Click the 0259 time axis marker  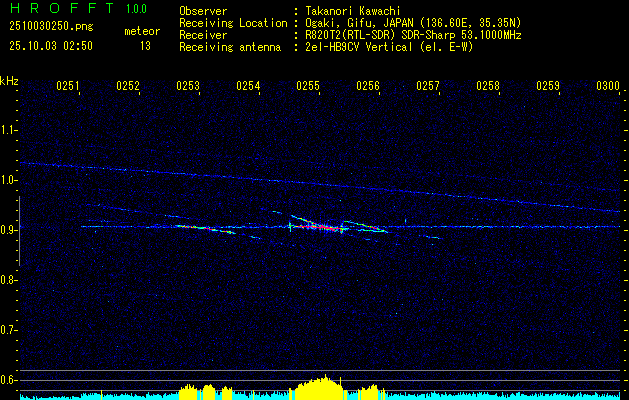click(548, 86)
